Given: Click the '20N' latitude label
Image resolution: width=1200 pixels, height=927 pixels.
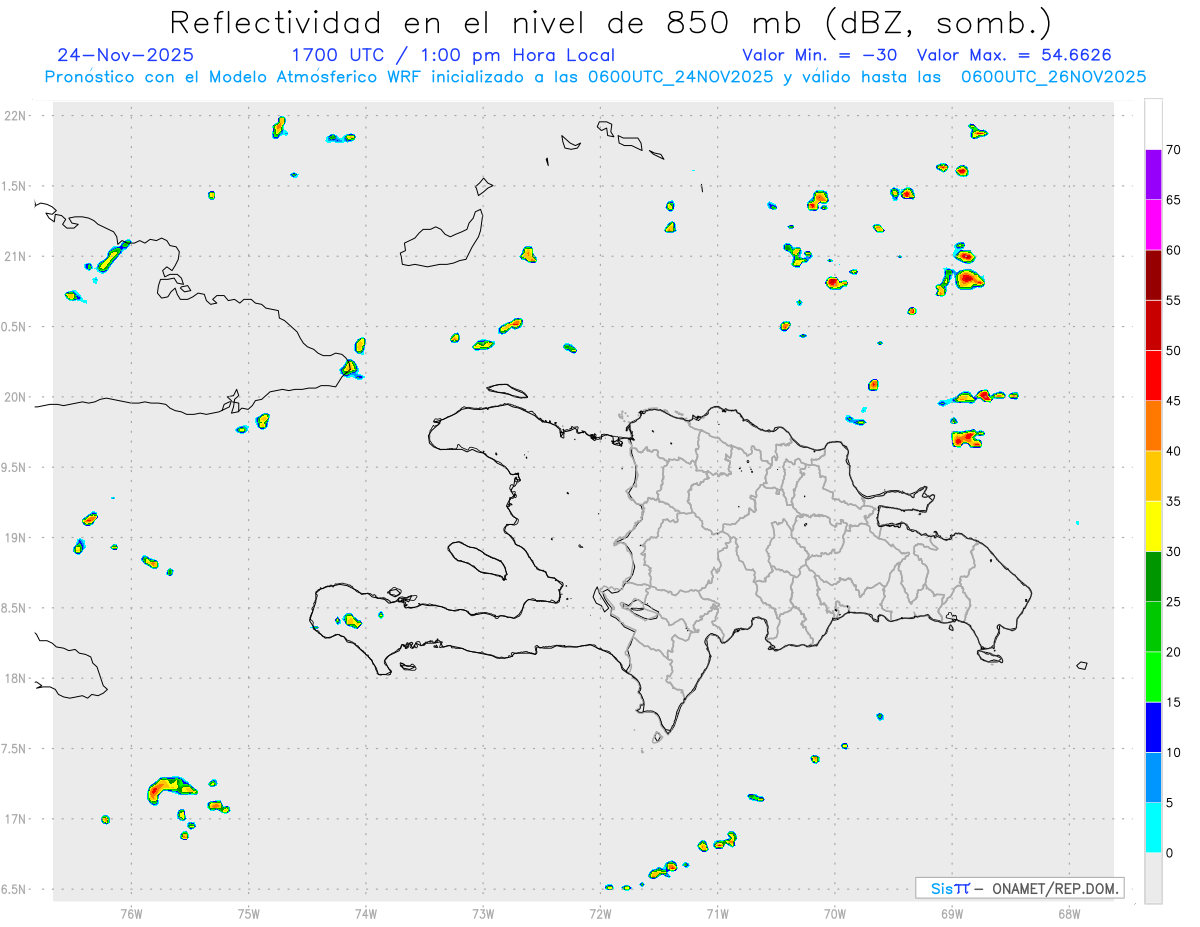Looking at the screenshot, I should pyautogui.click(x=15, y=397).
